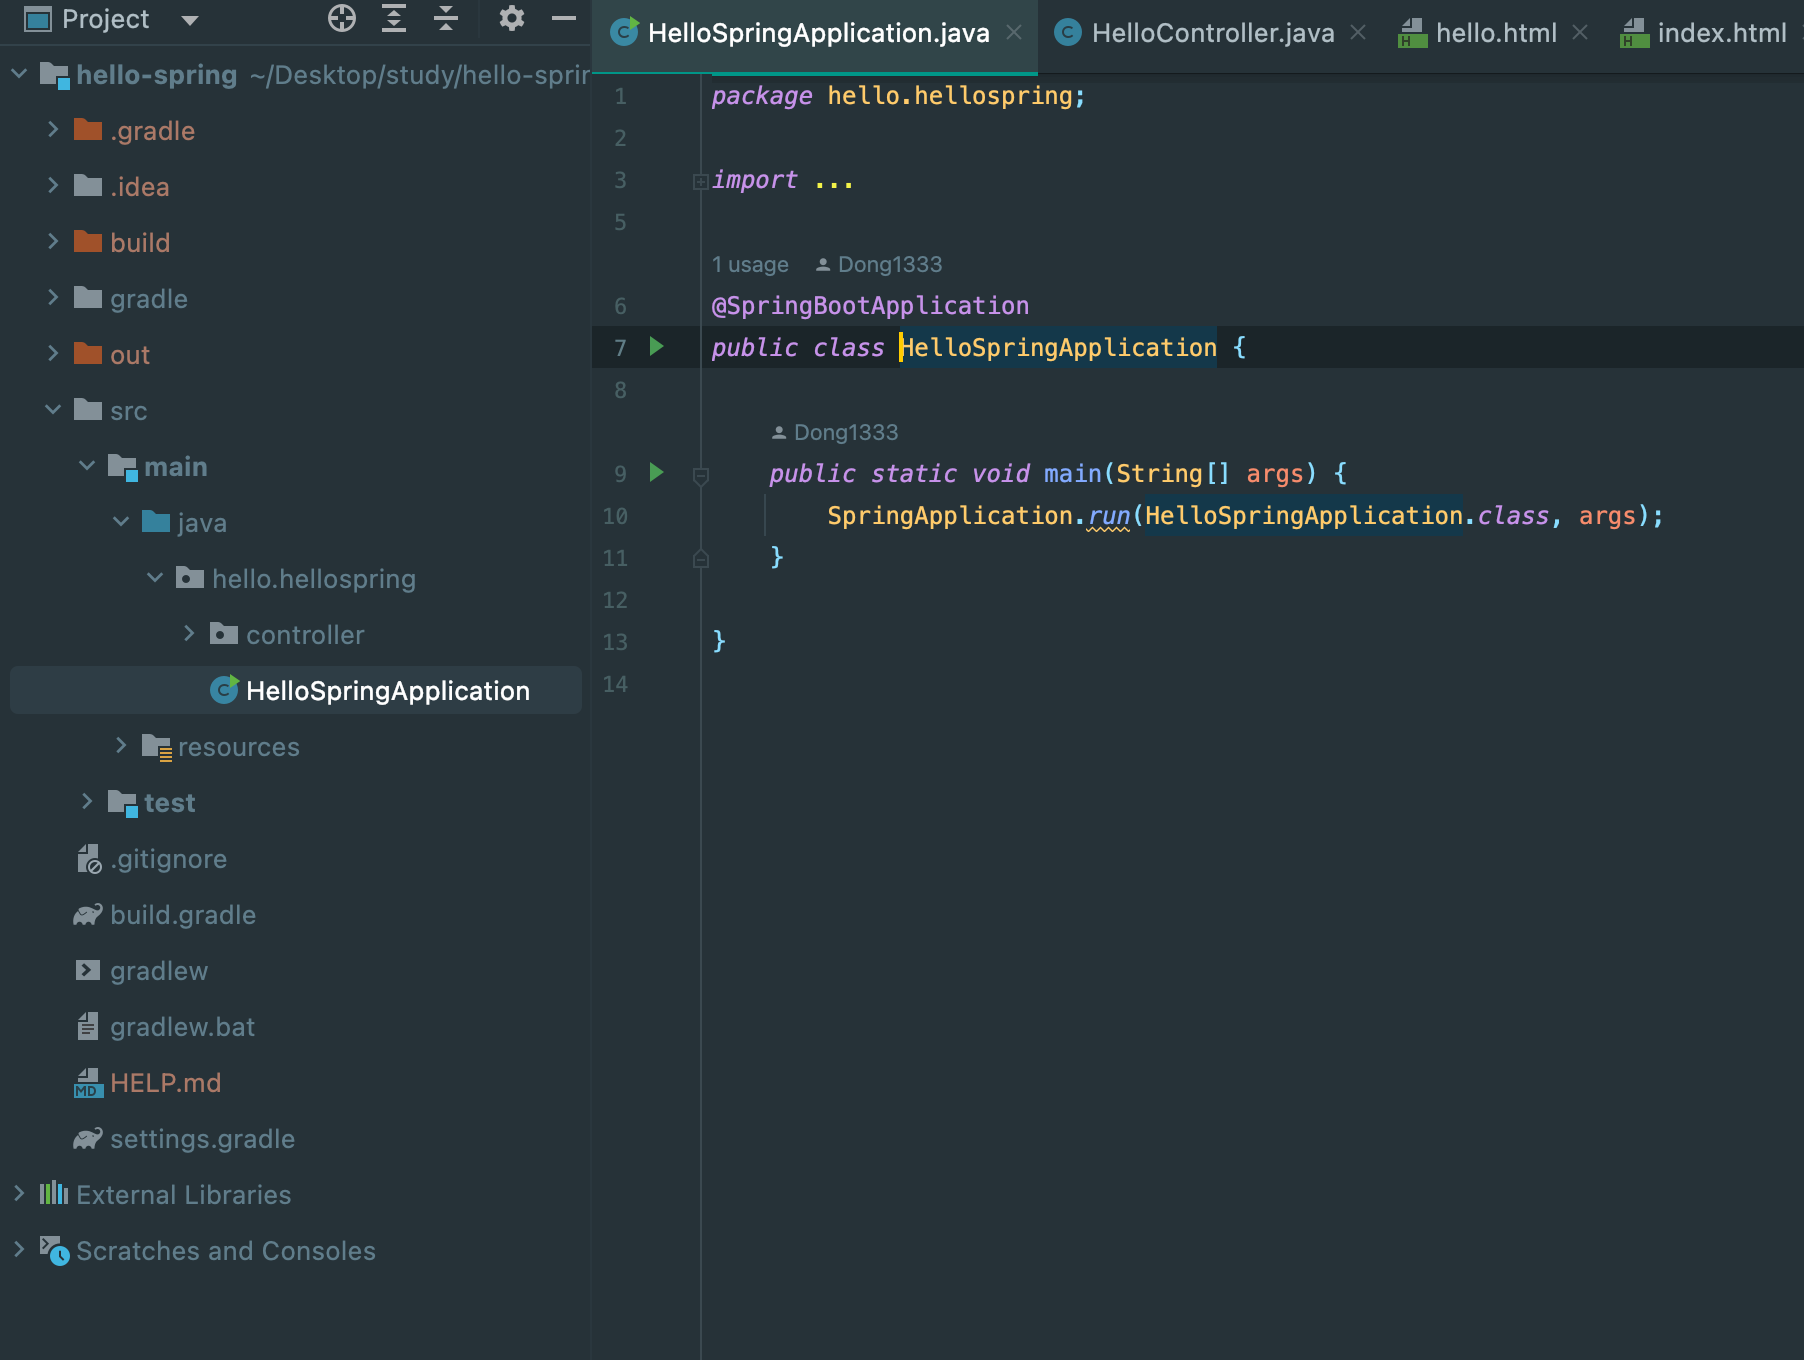
Task: Expand Scratches and Consoles node
Action: [x=19, y=1250]
